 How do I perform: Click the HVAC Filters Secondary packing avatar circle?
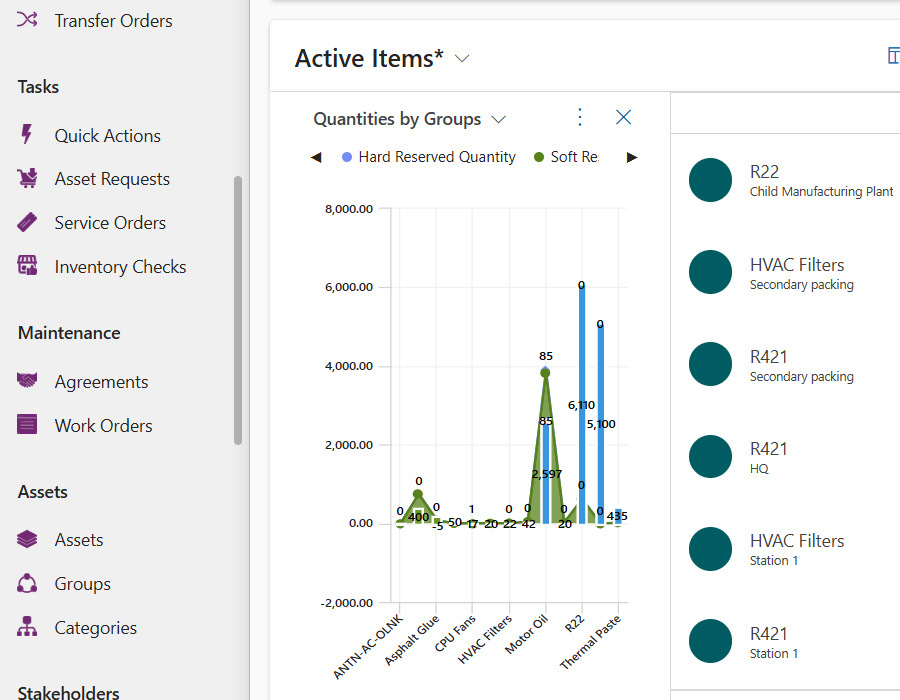pyautogui.click(x=710, y=272)
